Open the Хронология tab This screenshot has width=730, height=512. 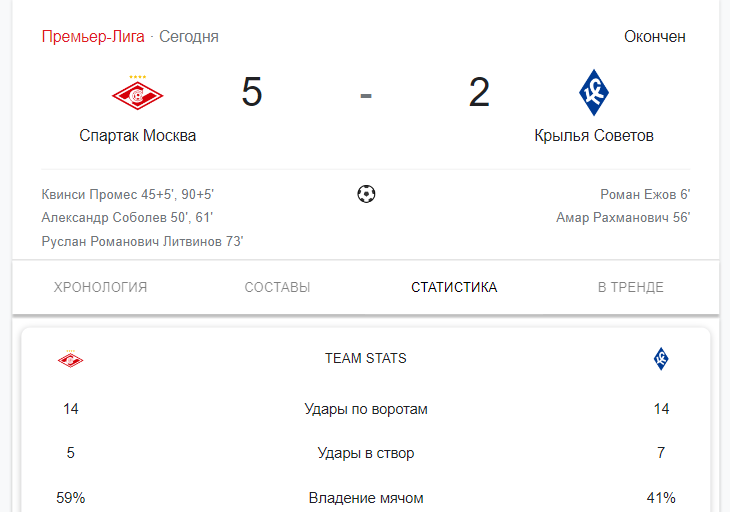click(101, 287)
